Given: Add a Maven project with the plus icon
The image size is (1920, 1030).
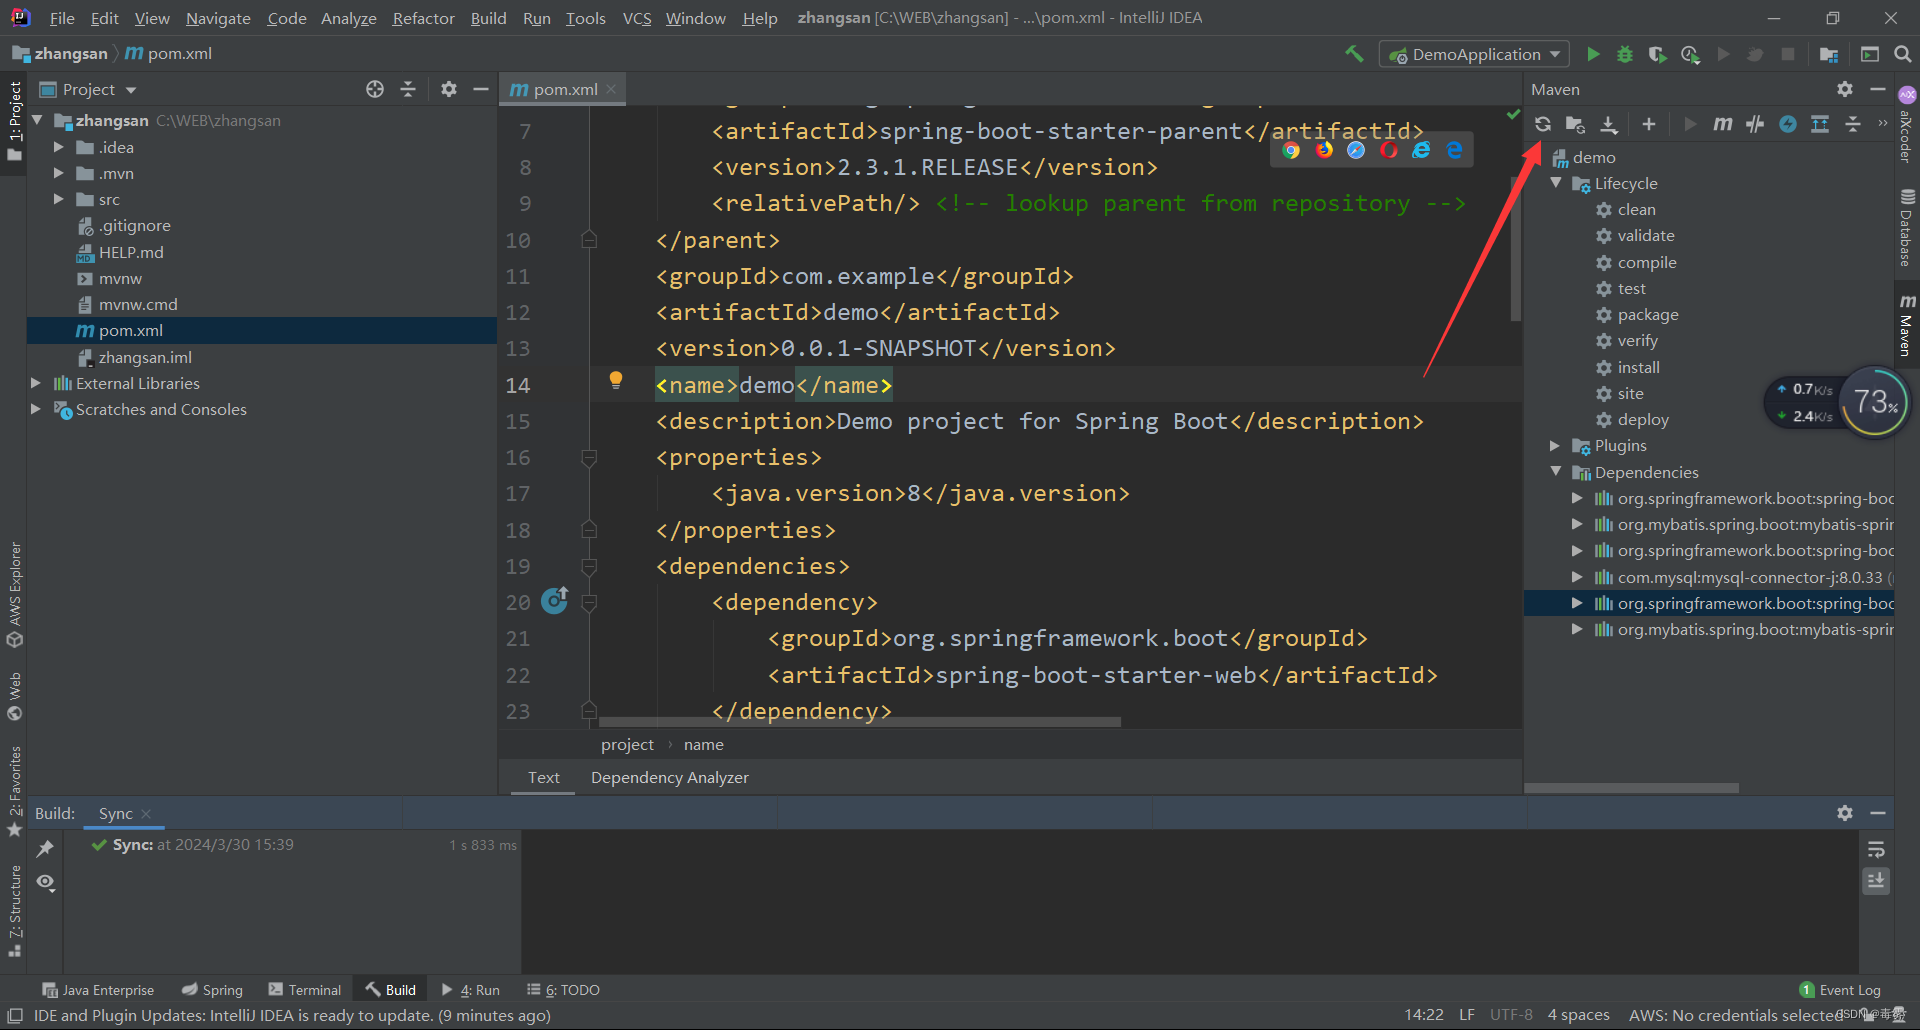Looking at the screenshot, I should 1649,124.
